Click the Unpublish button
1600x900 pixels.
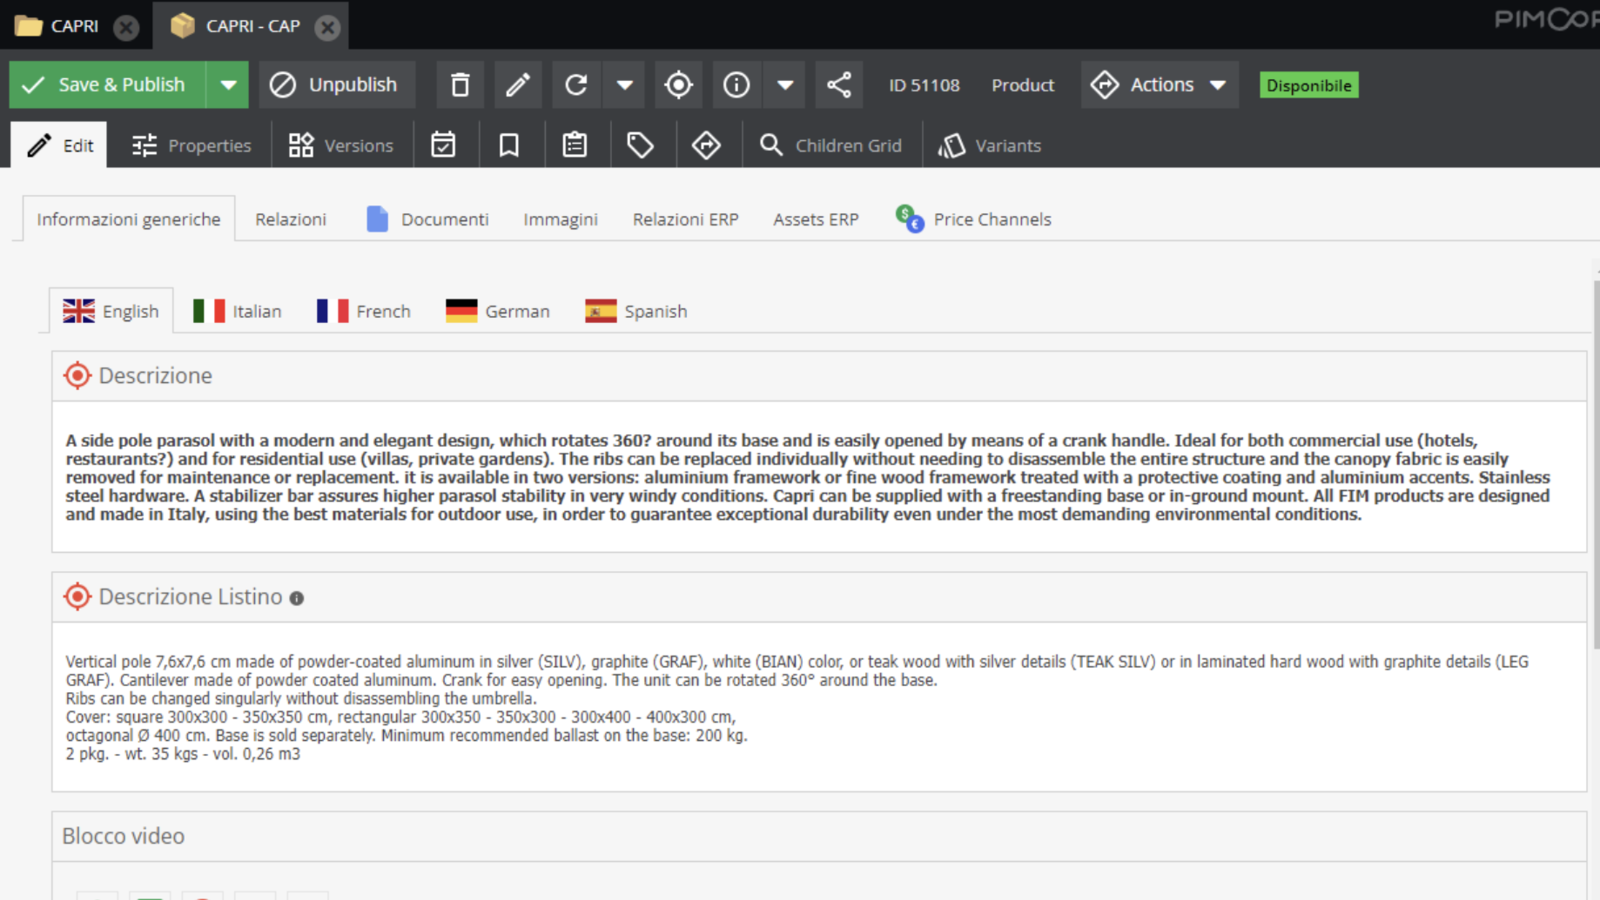[x=337, y=85]
